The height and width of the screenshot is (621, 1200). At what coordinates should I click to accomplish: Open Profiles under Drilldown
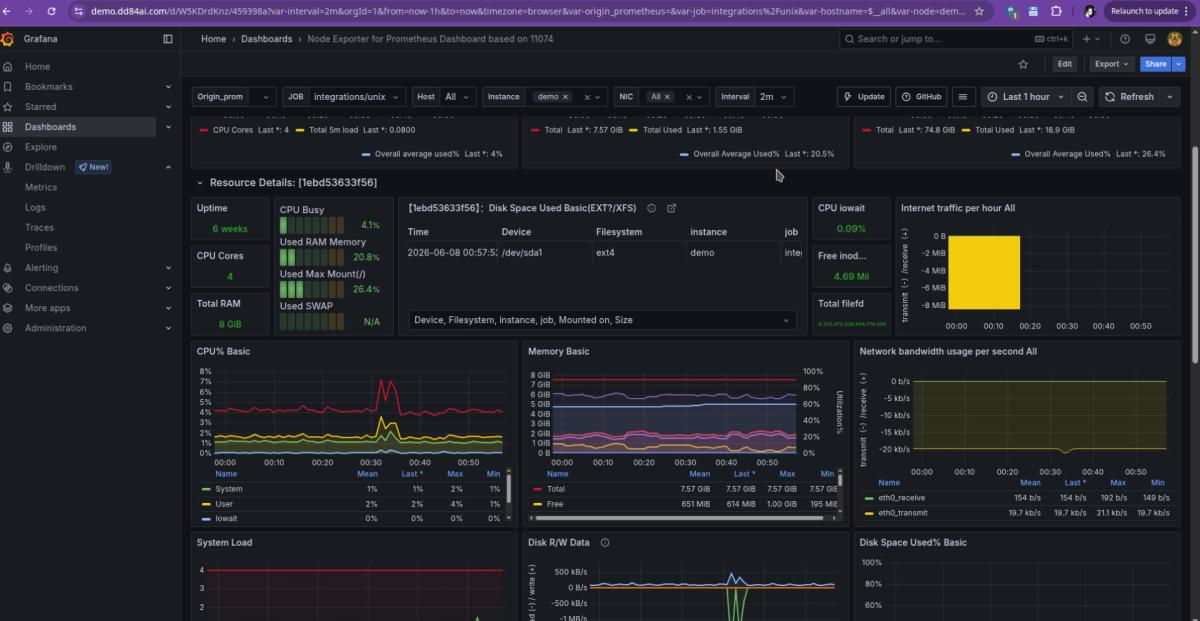pos(41,247)
